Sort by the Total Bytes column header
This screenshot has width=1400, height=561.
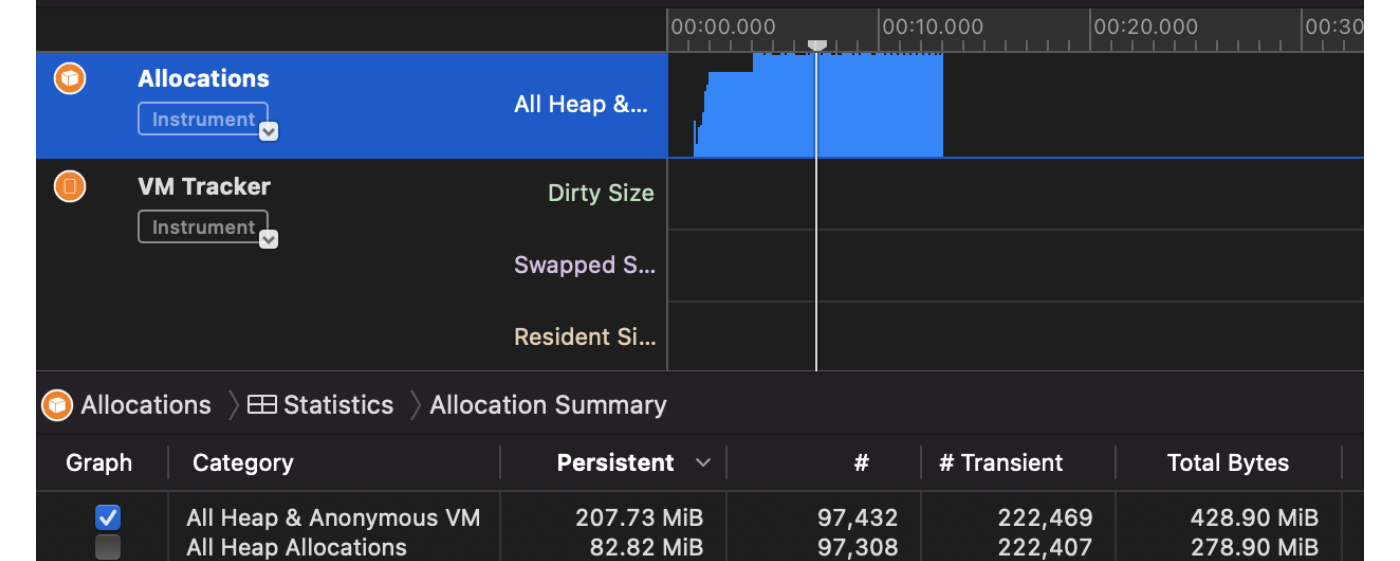click(x=1228, y=463)
